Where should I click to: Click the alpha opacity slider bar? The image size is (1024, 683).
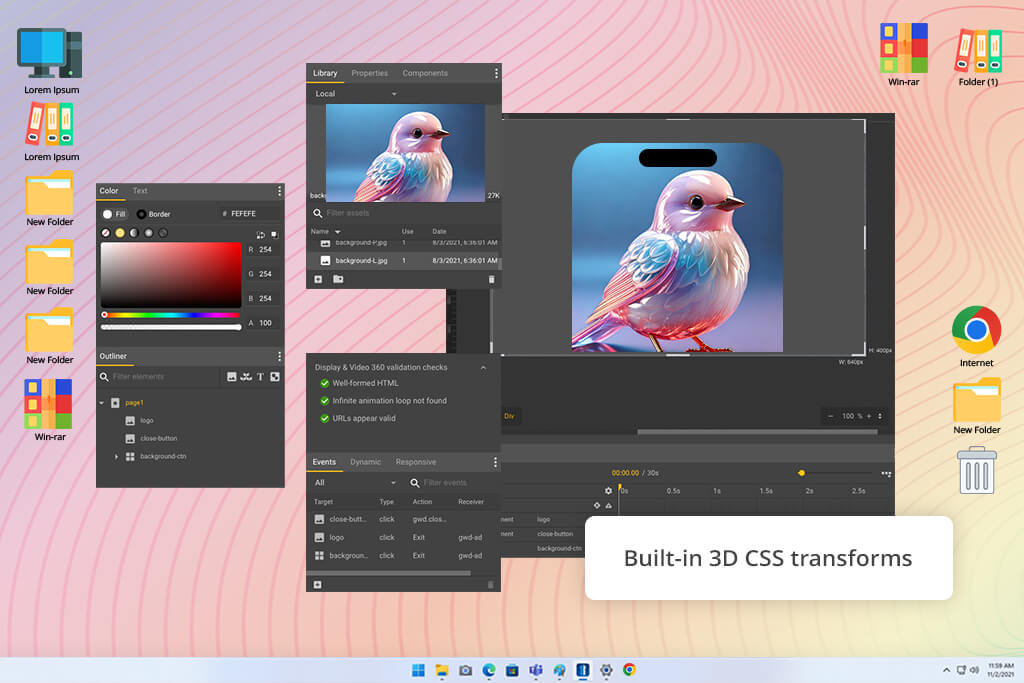[x=171, y=327]
